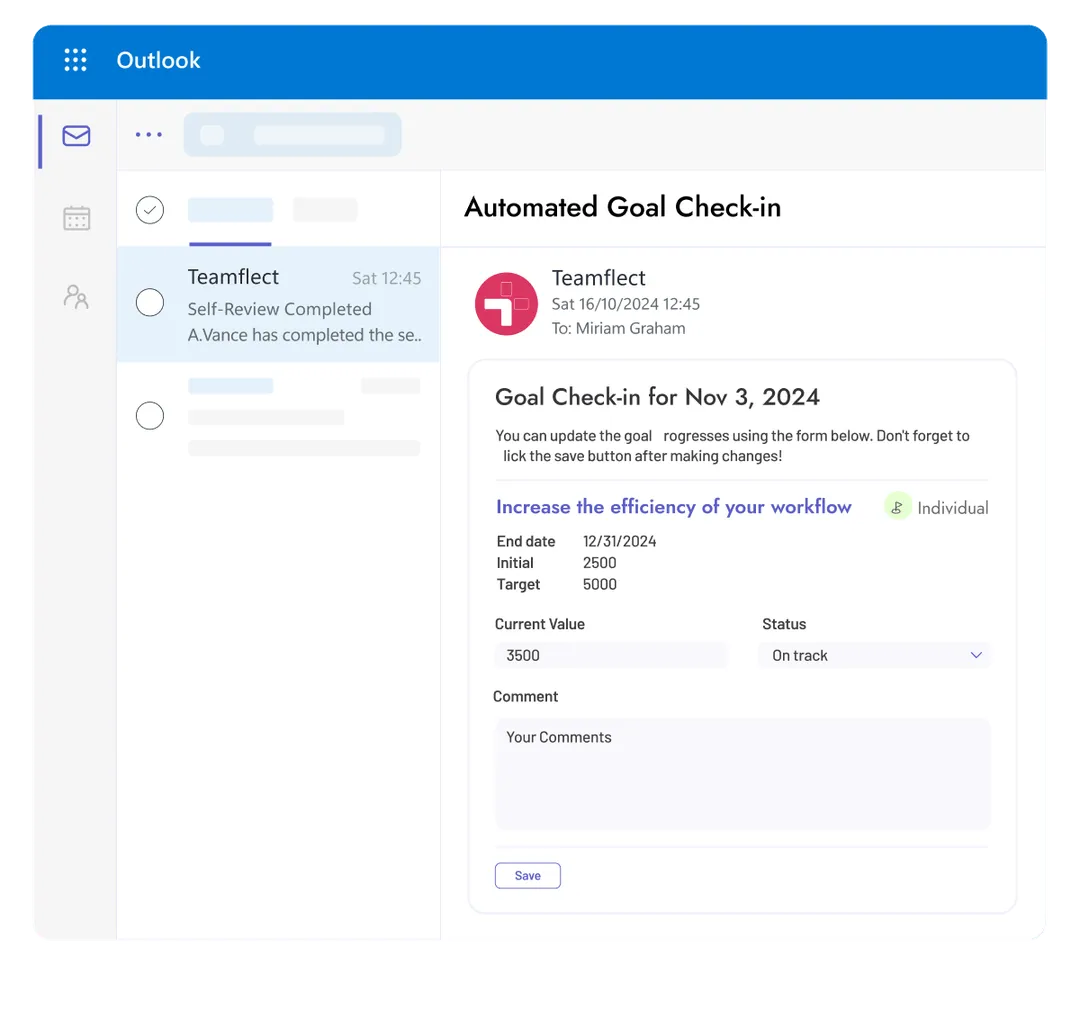Viewport: 1080px width, 1012px height.
Task: Open the app launcher grid icon
Action: click(76, 60)
